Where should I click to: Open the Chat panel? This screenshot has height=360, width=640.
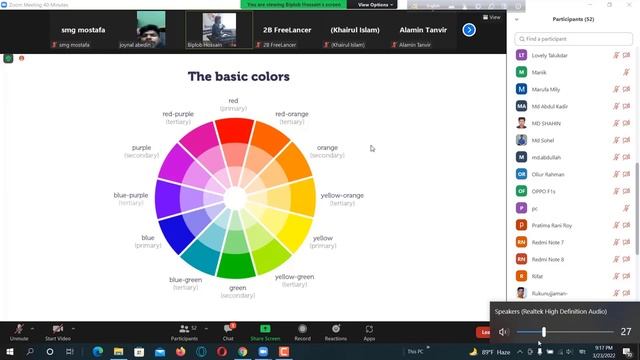[x=228, y=332]
